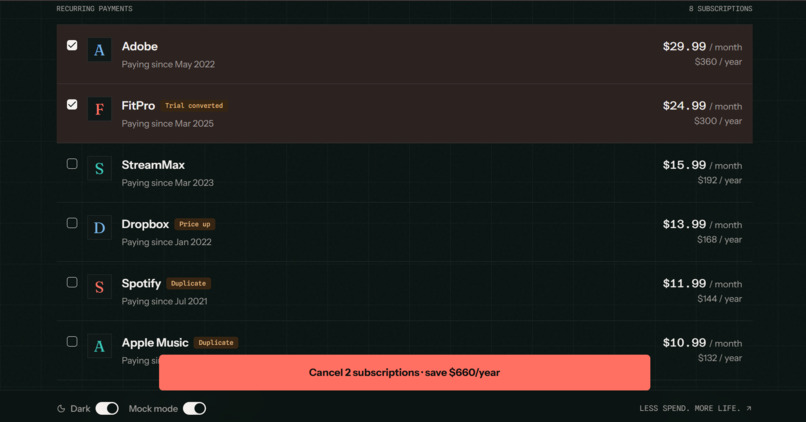
Task: Click the Apple Music subscription name
Action: click(155, 342)
